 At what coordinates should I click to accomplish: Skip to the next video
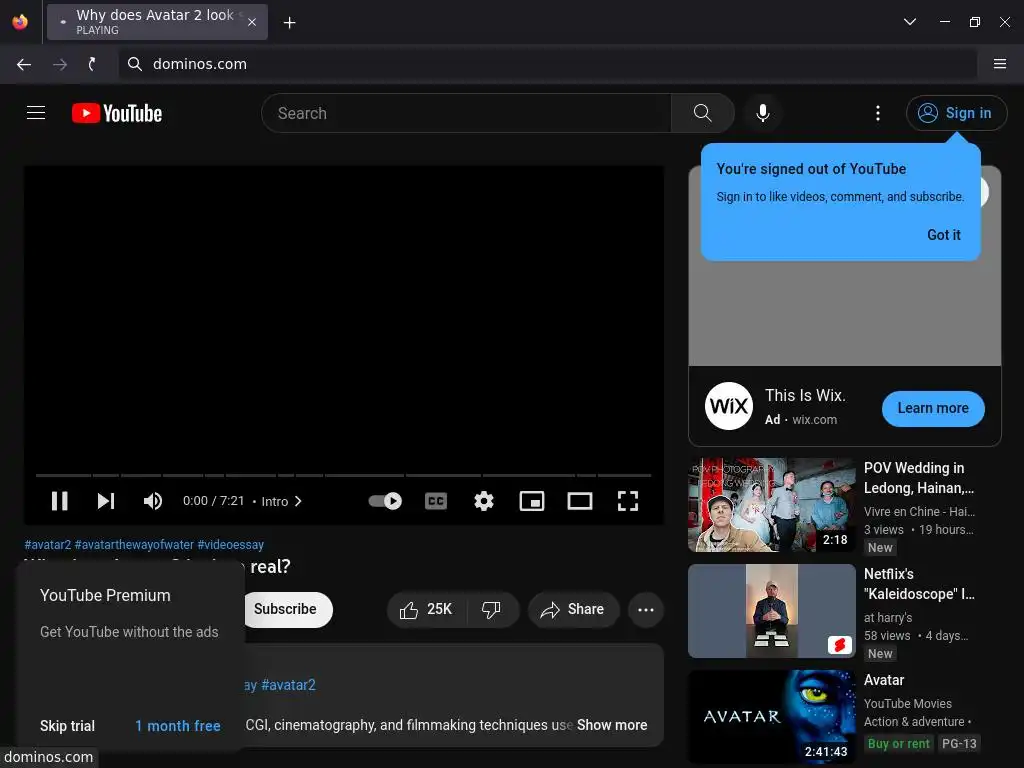point(106,501)
